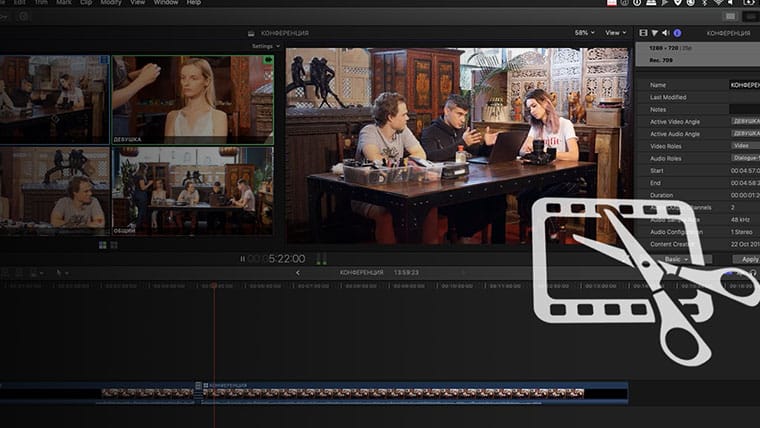The width and height of the screenshot is (760, 428).
Task: Open the Active Video Angle dropdown
Action: click(x=745, y=121)
